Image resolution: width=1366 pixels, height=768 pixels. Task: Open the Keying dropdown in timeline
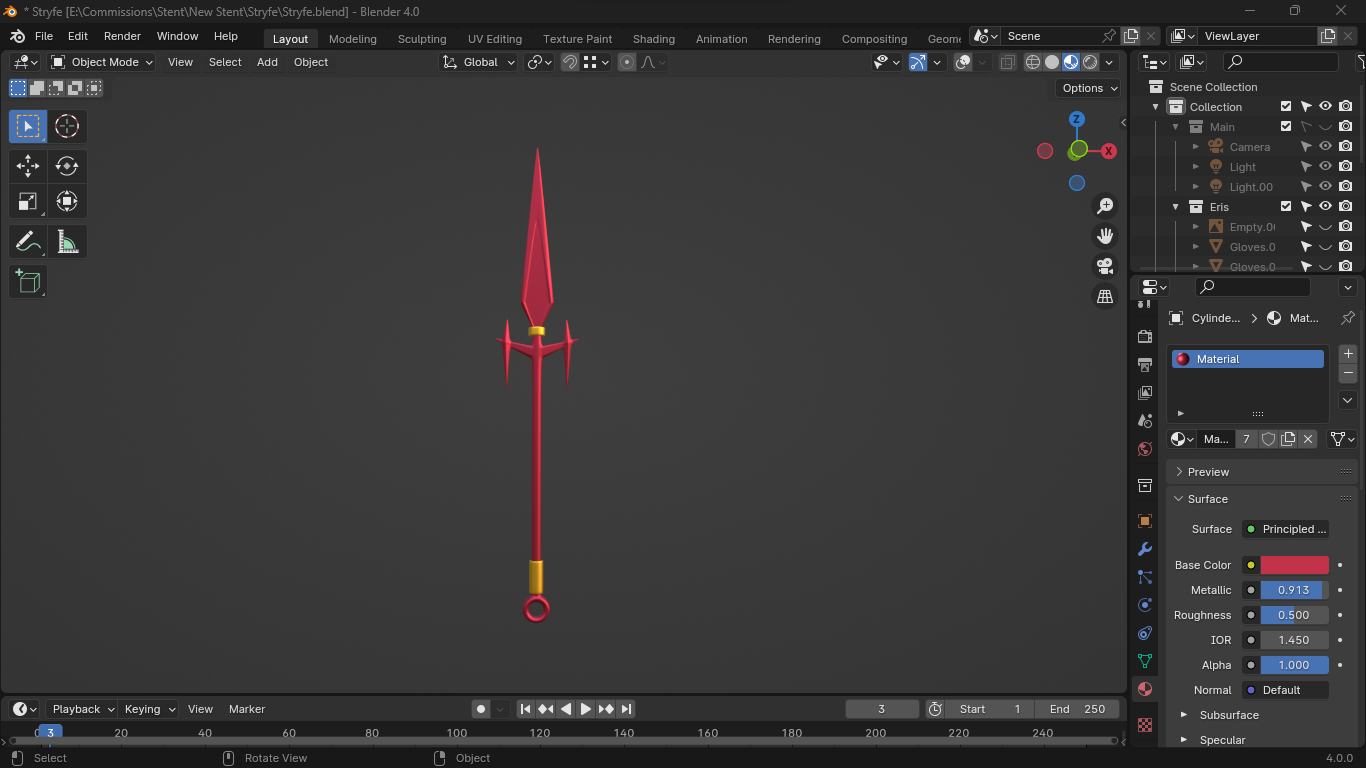click(148, 709)
